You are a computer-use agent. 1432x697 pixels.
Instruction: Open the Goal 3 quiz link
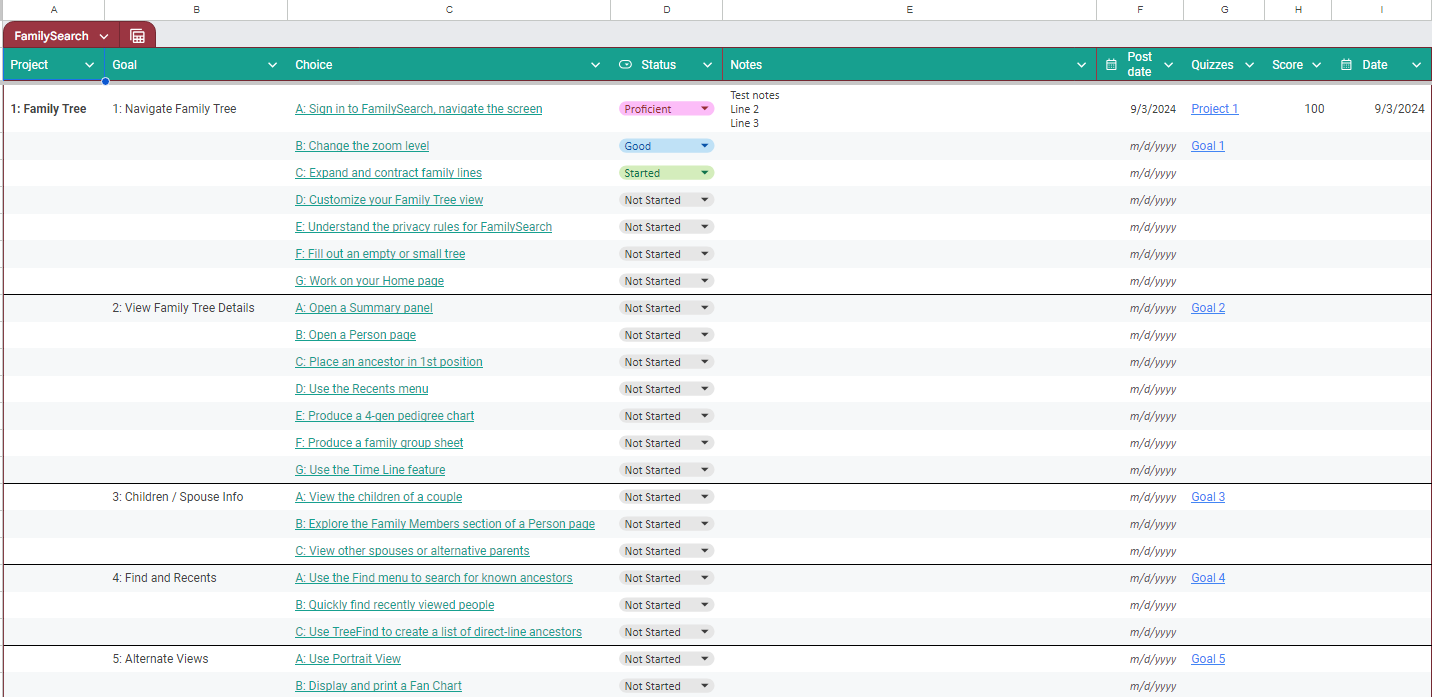pyautogui.click(x=1207, y=497)
